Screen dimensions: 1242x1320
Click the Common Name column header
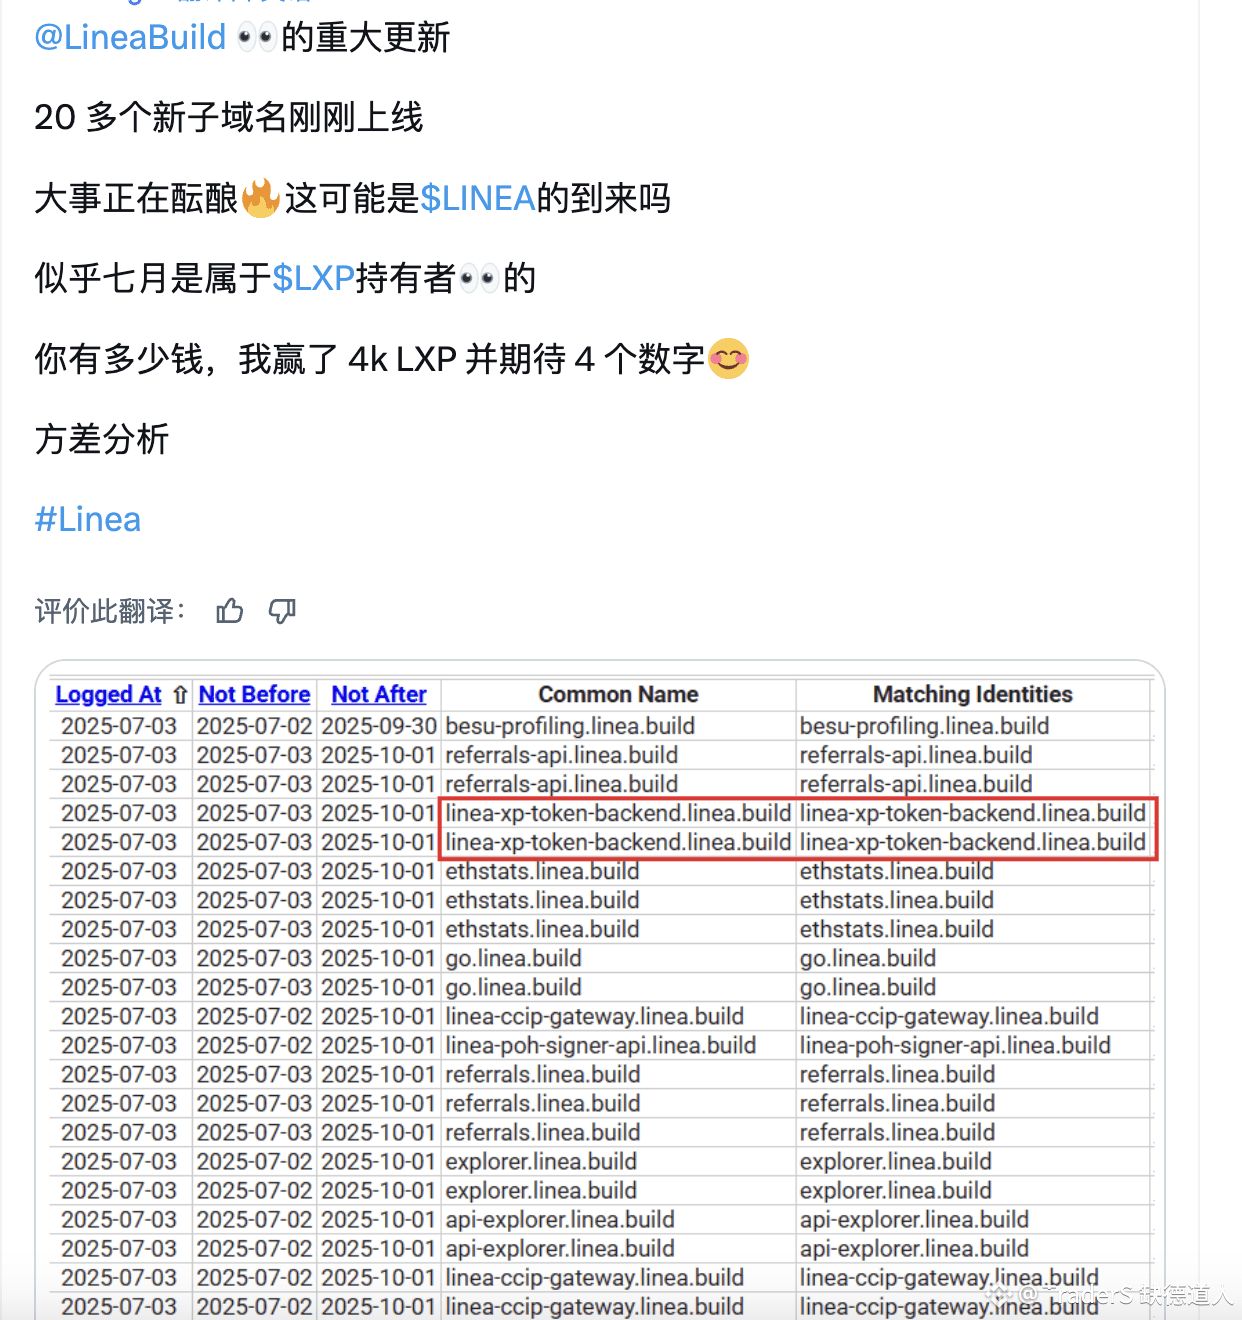pyautogui.click(x=618, y=694)
